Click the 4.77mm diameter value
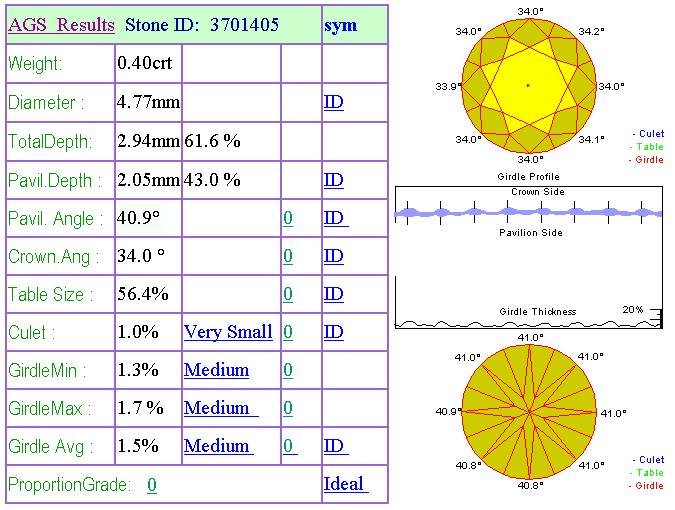The height and width of the screenshot is (510, 675). (x=149, y=102)
